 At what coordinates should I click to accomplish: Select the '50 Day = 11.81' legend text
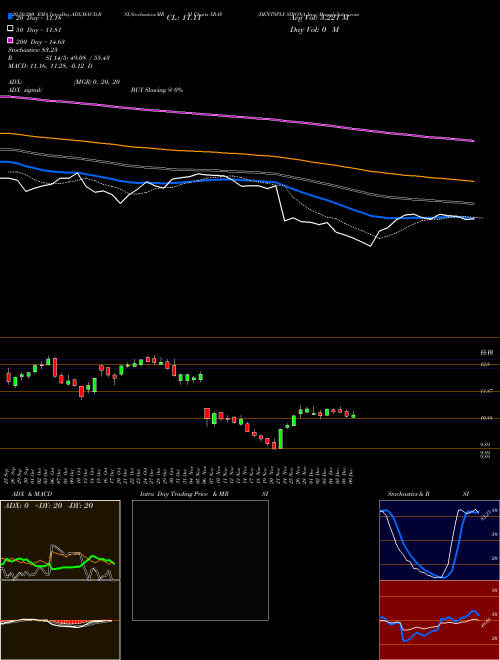coord(39,30)
